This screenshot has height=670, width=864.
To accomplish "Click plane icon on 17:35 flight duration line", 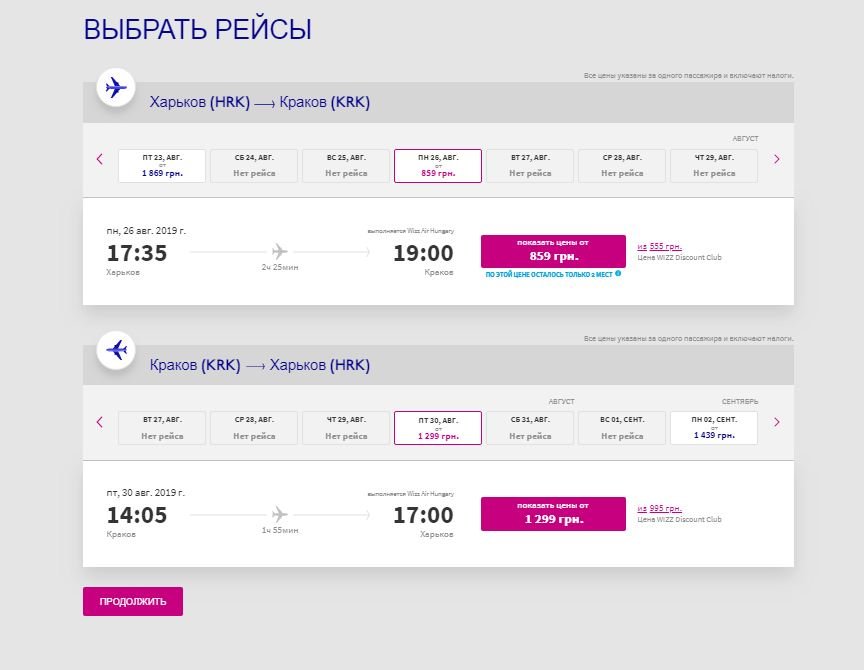I will coord(279,252).
